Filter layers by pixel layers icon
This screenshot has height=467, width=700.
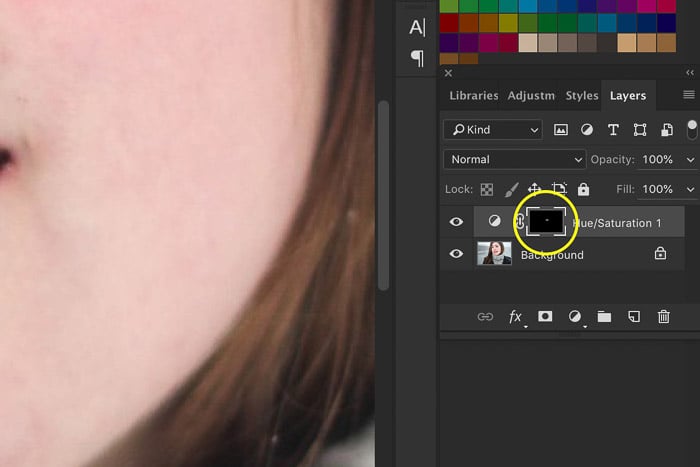click(561, 129)
